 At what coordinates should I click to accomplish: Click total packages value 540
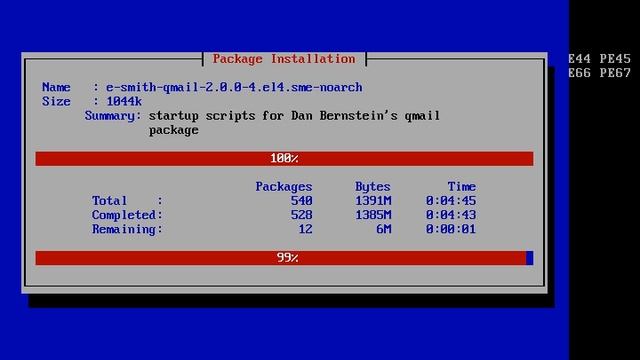click(302, 201)
